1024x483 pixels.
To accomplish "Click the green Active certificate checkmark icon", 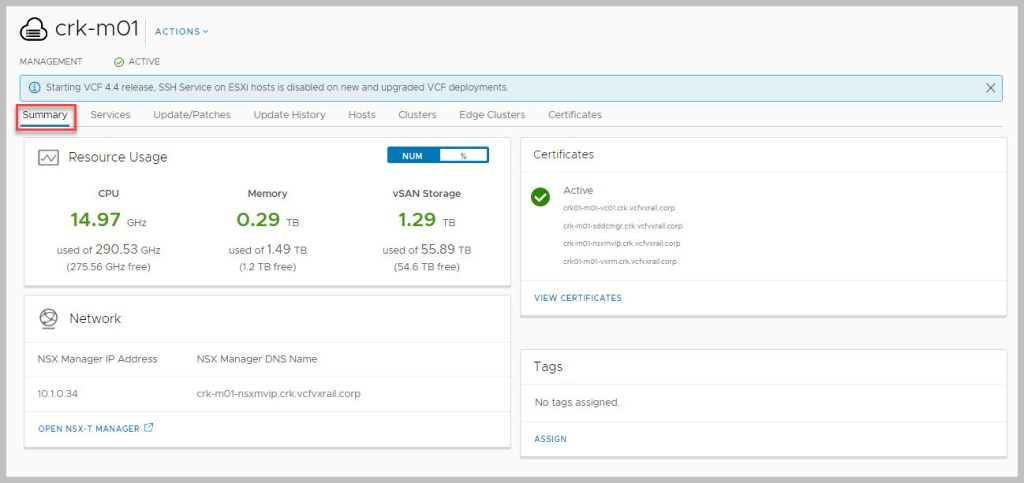I will pos(540,197).
